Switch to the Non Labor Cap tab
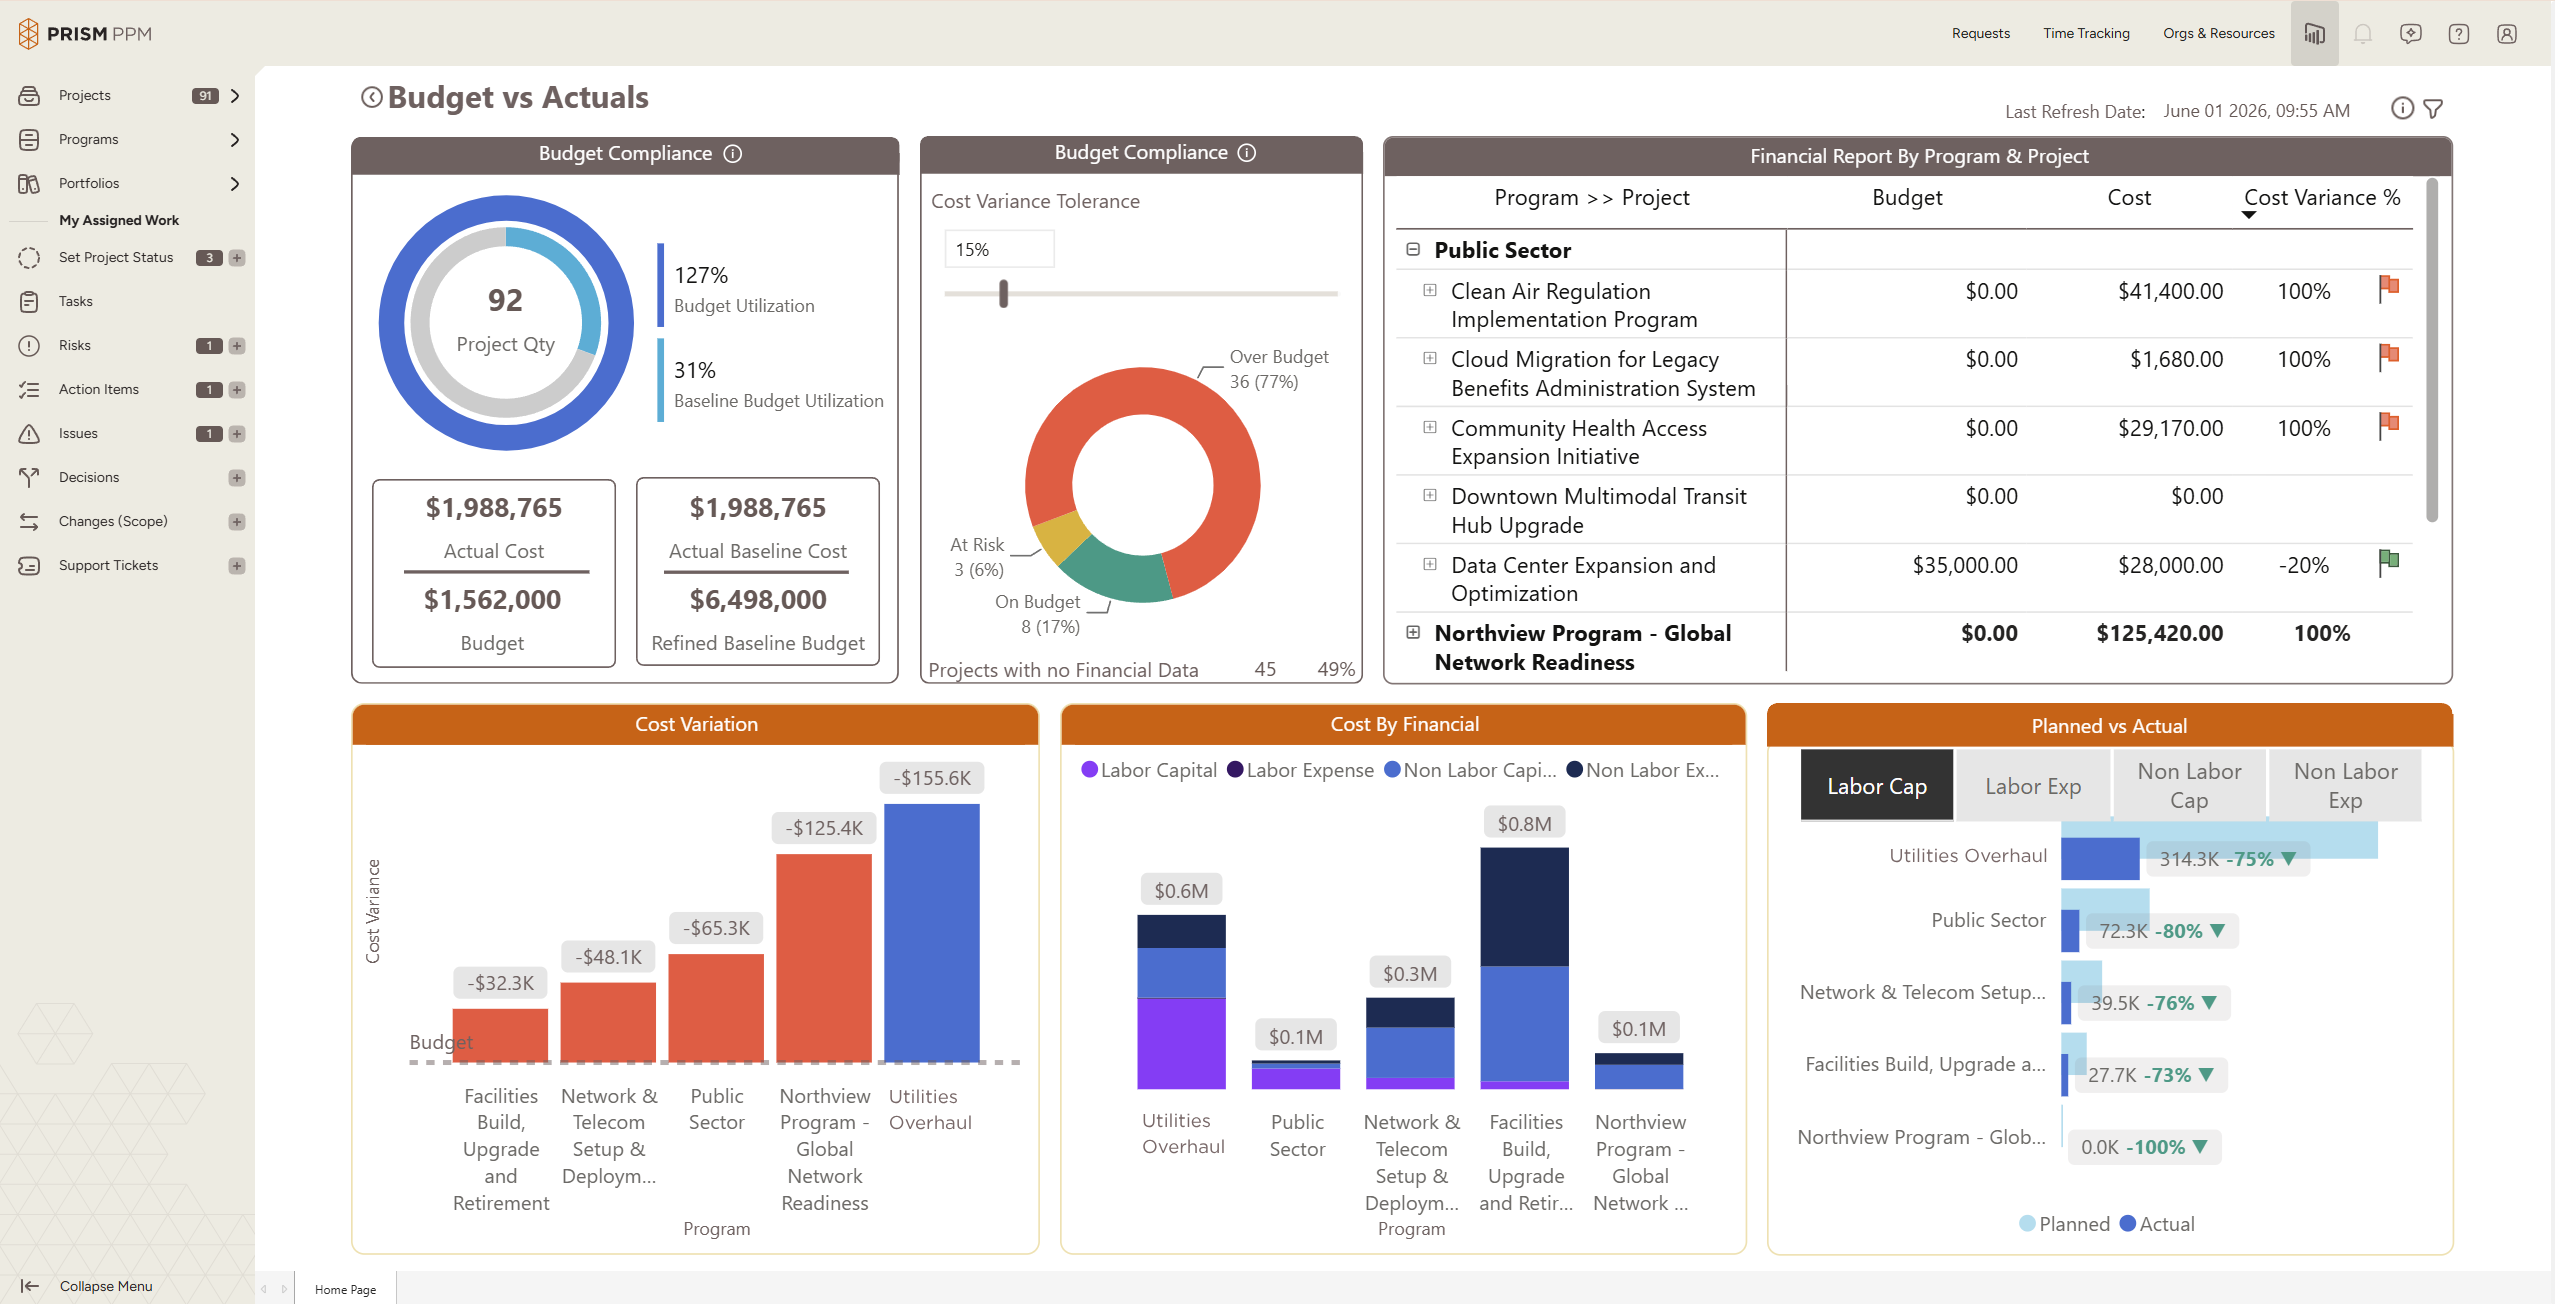The image size is (2555, 1304). 2189,786
